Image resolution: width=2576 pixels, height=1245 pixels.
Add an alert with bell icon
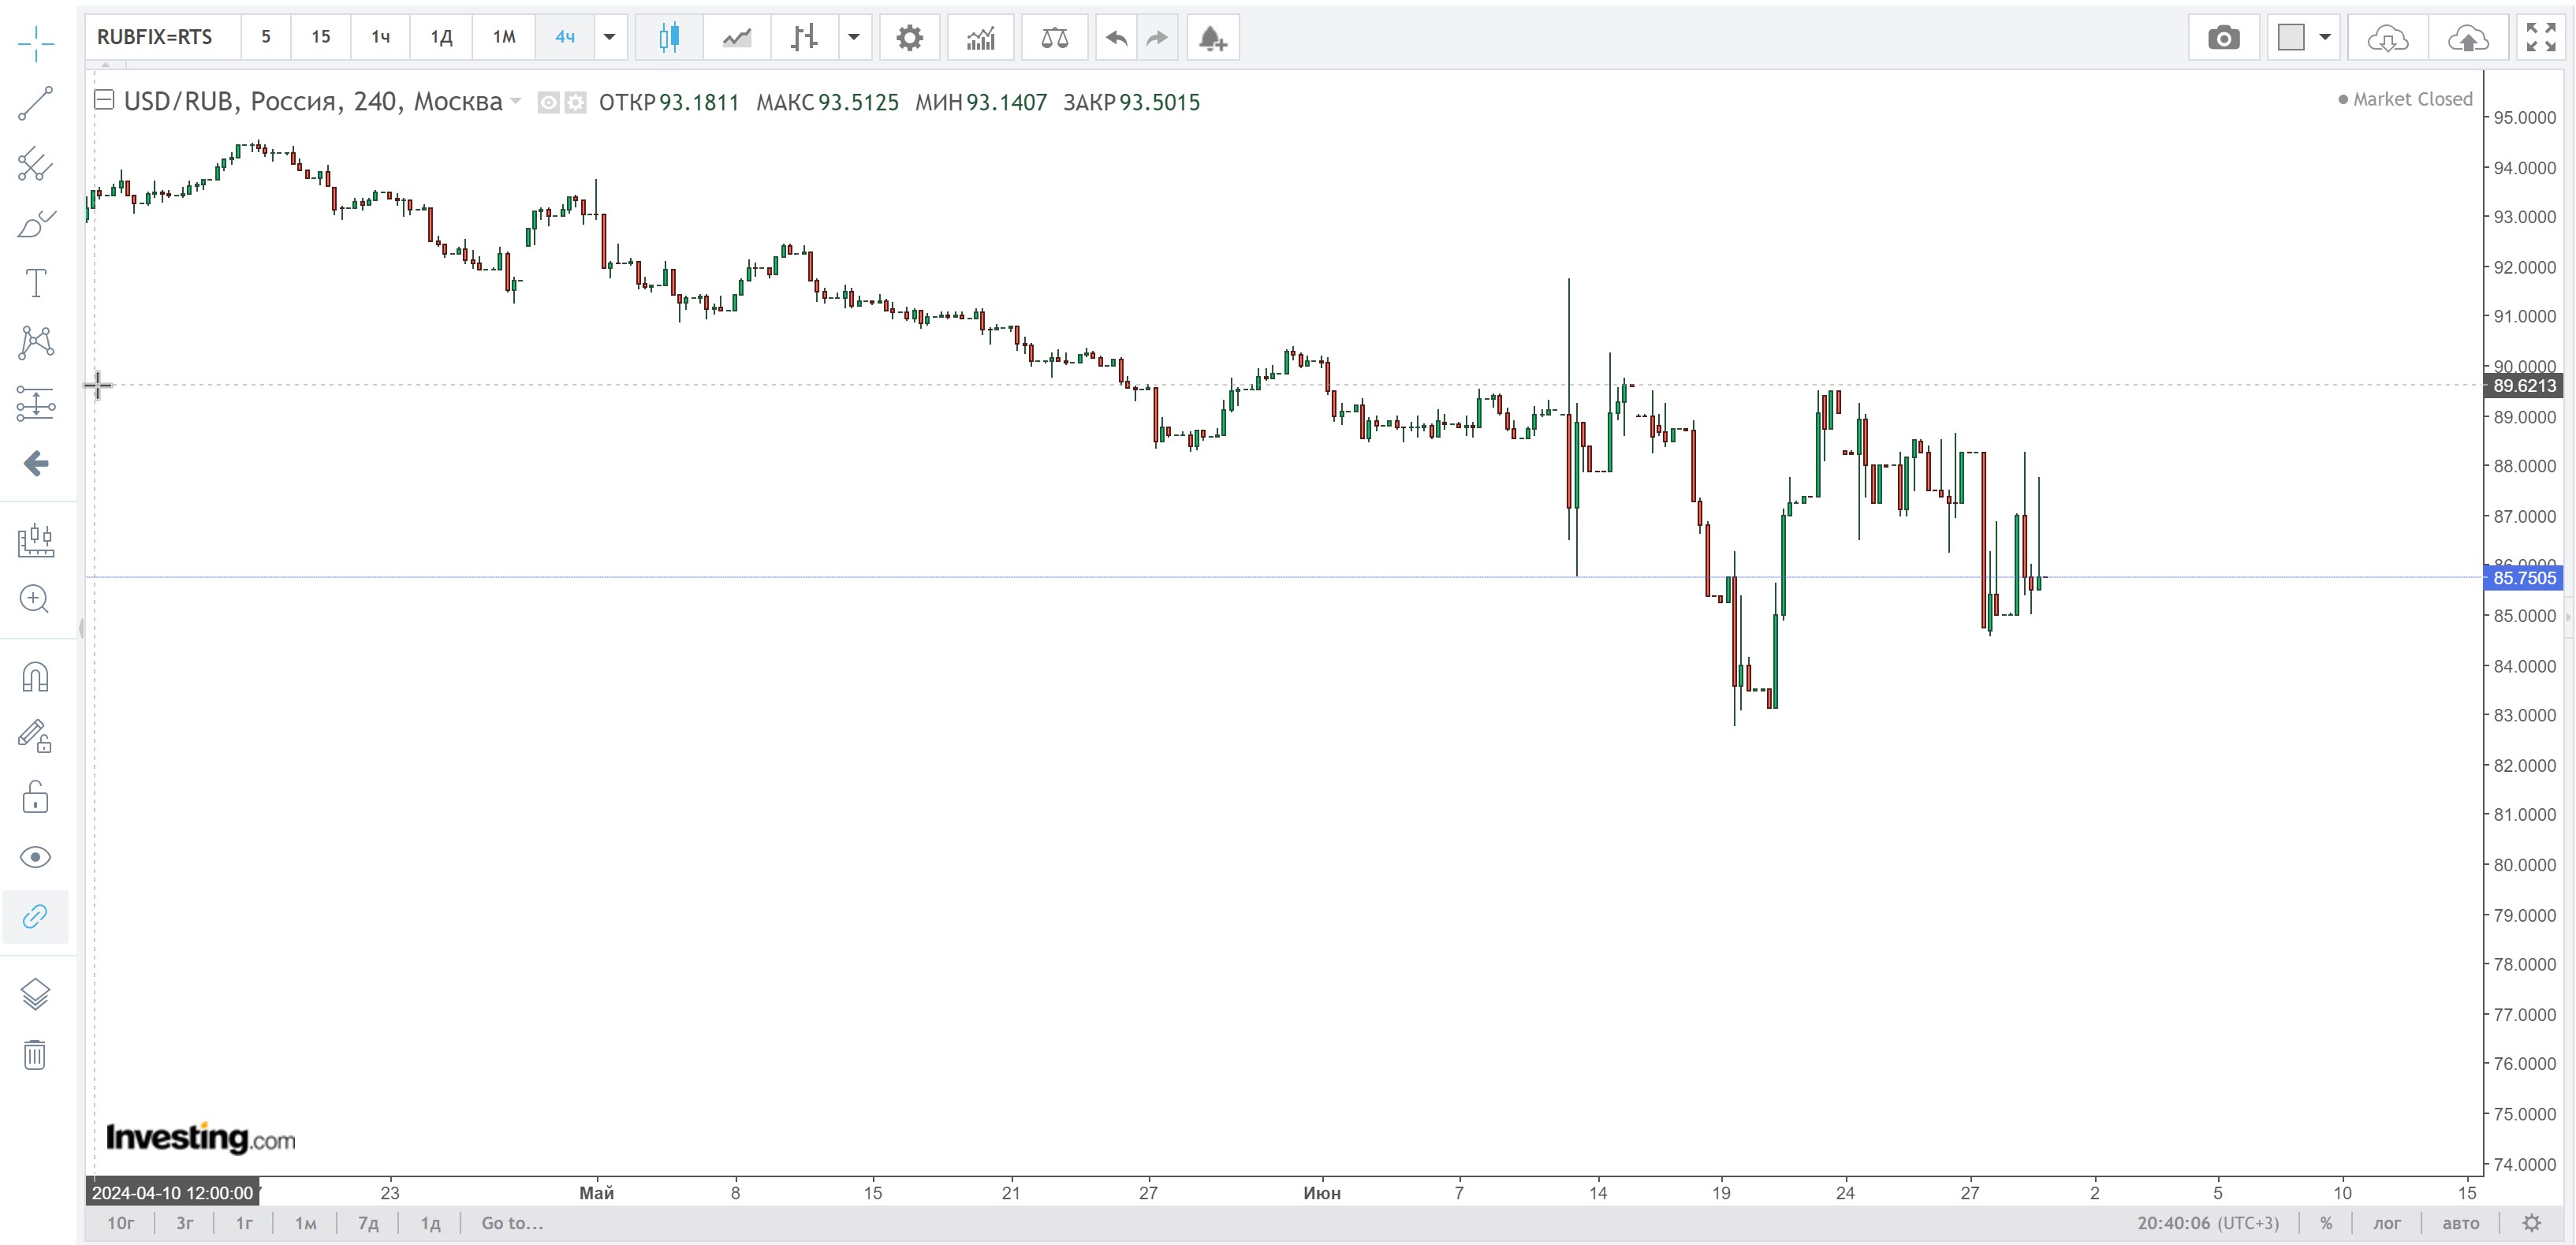click(x=1212, y=38)
